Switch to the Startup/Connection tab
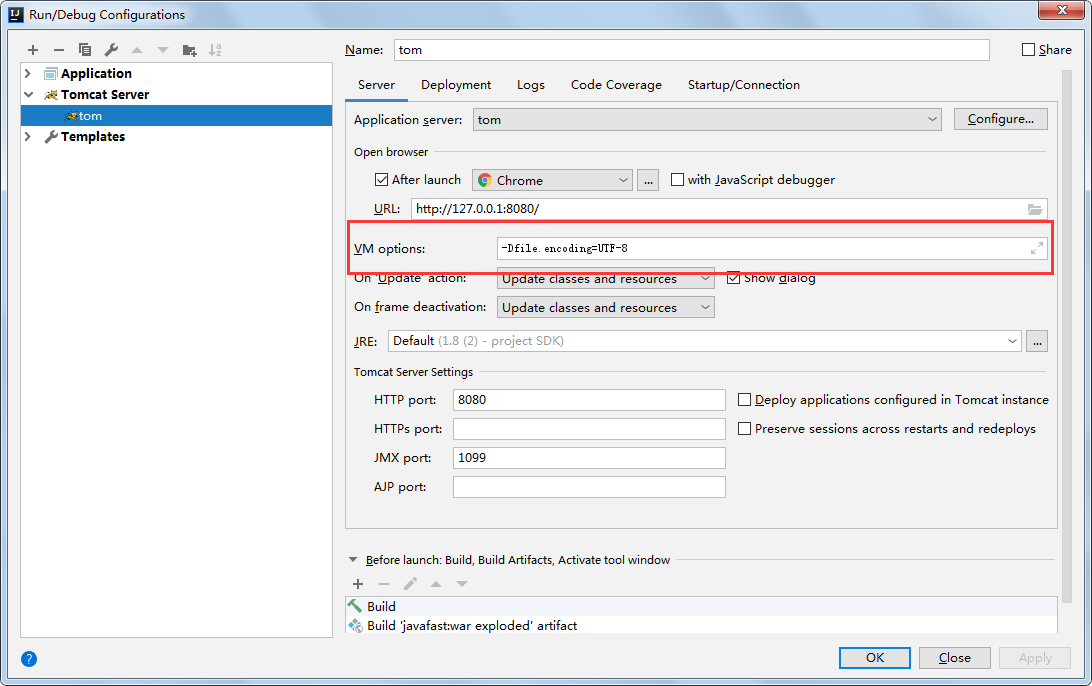Screen dimensions: 1092x686 click(x=743, y=85)
